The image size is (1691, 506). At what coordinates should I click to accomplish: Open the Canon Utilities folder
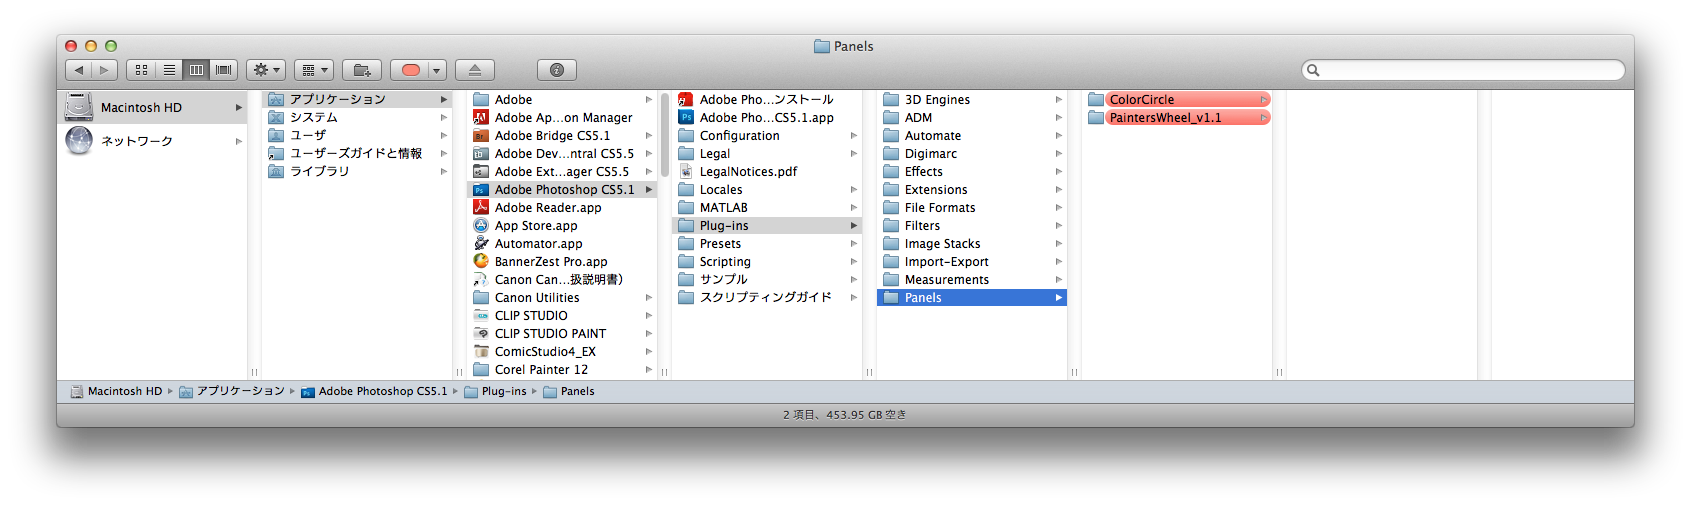[562, 297]
